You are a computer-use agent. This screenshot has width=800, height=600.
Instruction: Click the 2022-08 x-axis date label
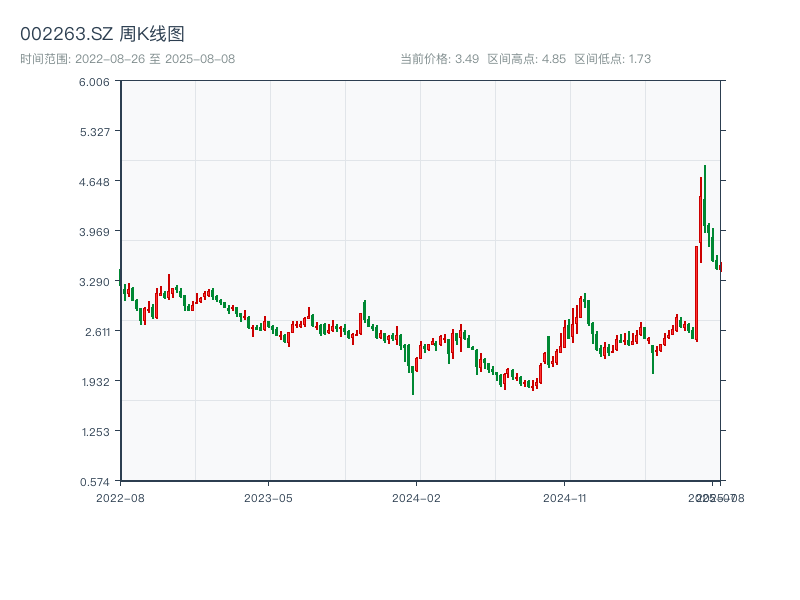click(x=120, y=497)
